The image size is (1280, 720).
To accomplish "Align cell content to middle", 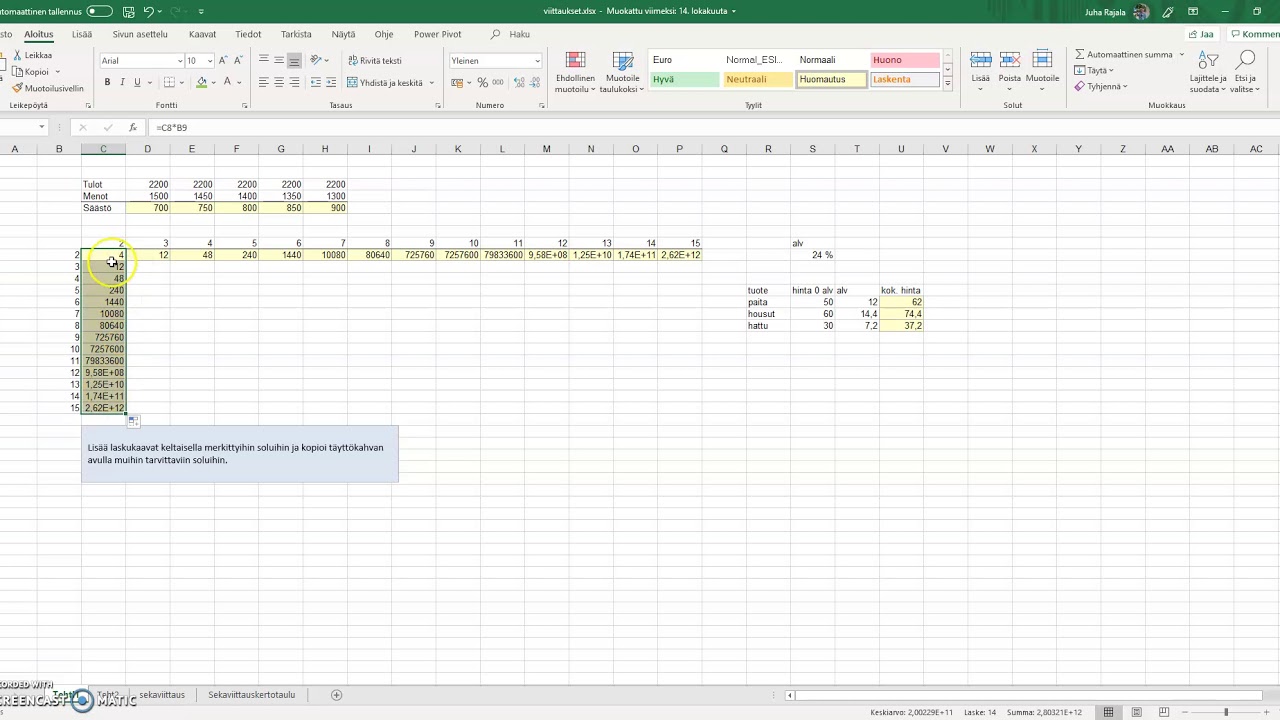I will (x=279, y=61).
